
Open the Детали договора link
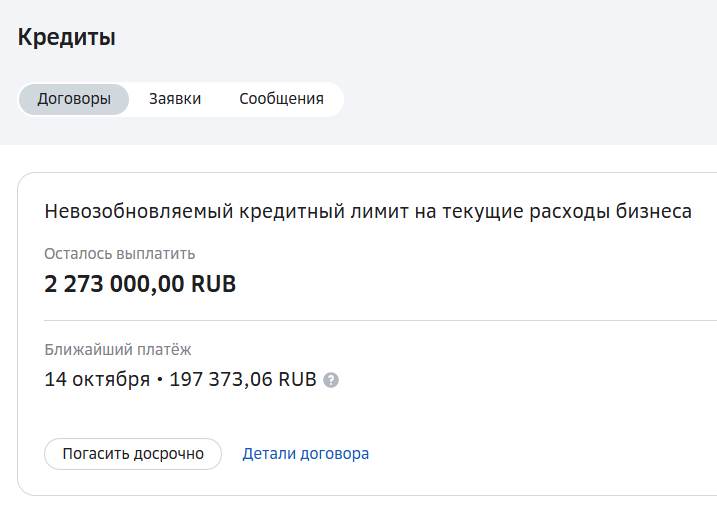305,454
